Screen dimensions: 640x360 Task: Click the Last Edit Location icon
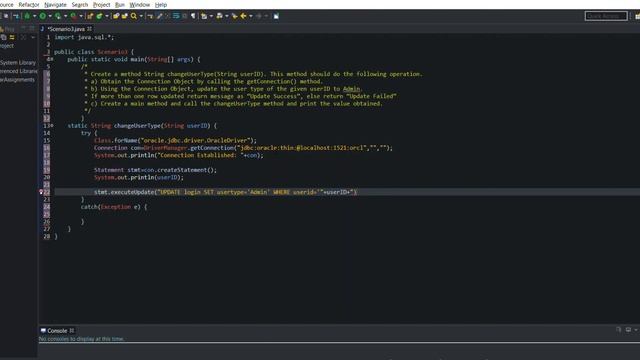coord(235,16)
